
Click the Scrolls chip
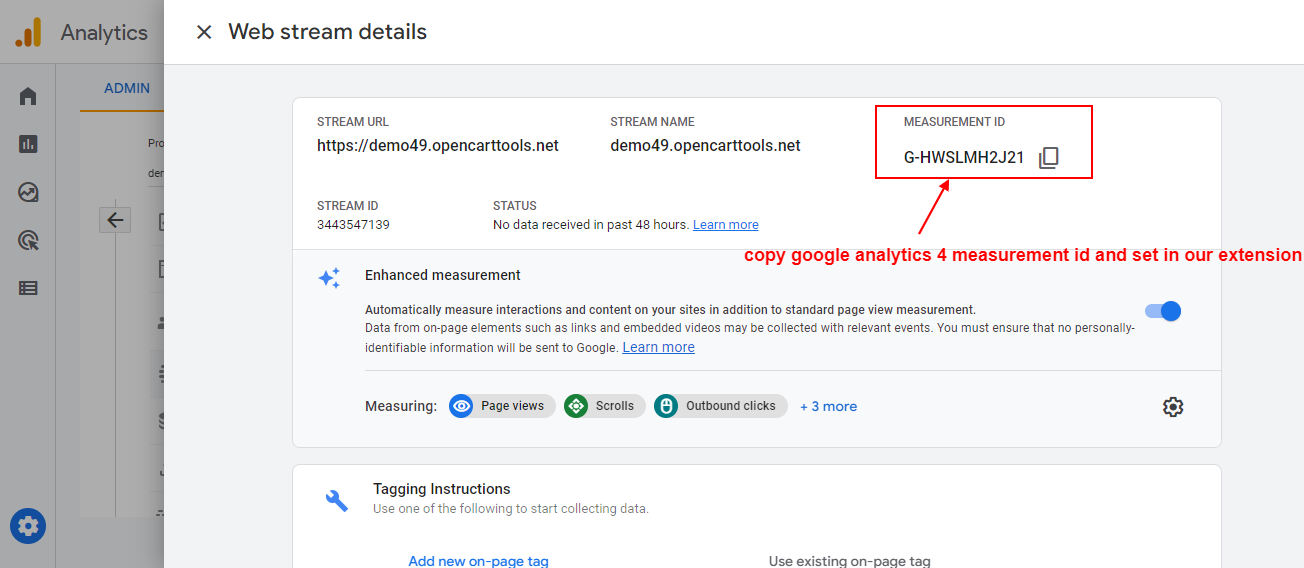coord(604,406)
